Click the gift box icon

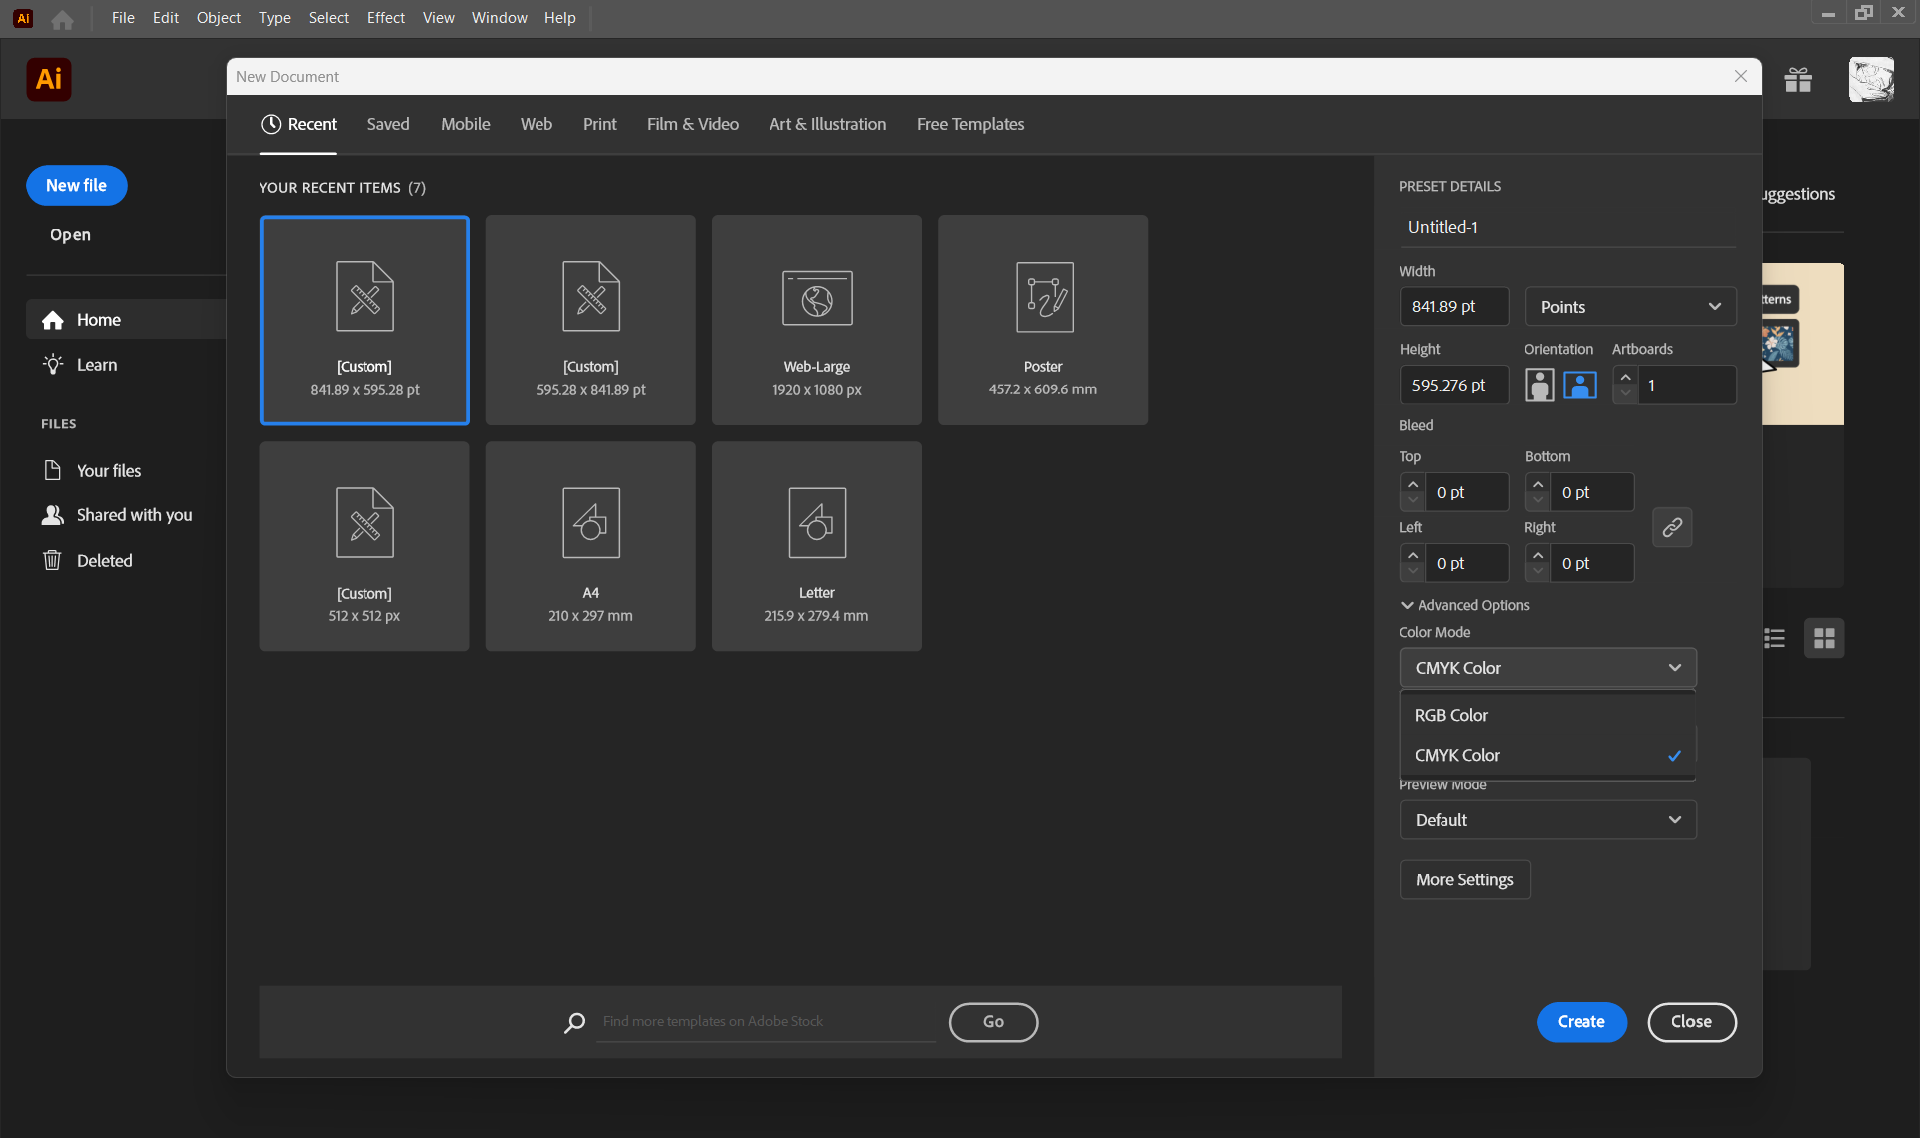[1798, 80]
